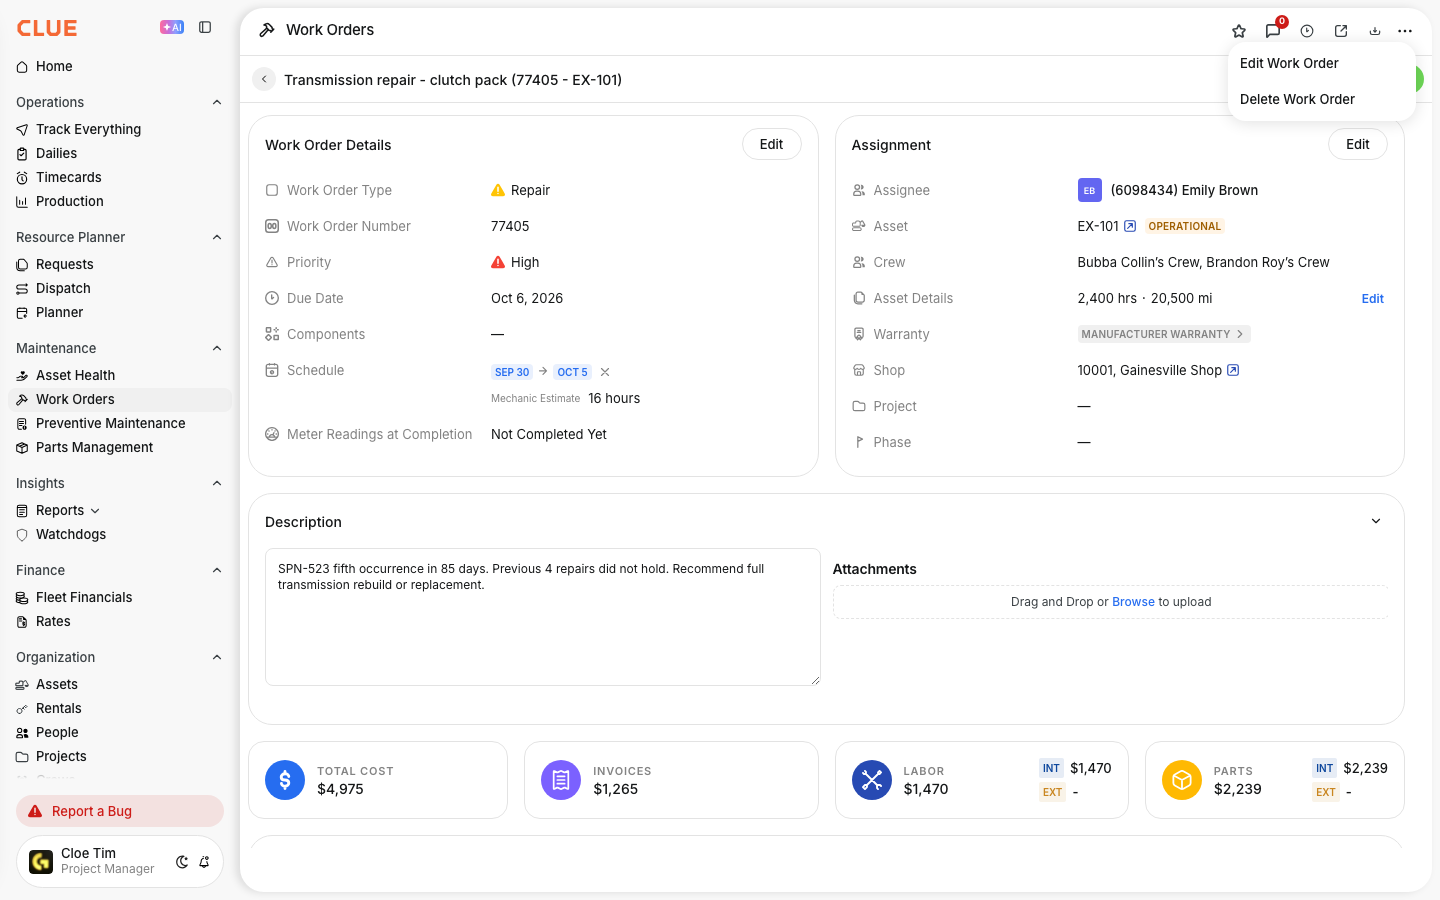Click the OCT 5 schedule end date
The image size is (1440, 900).
click(x=573, y=372)
